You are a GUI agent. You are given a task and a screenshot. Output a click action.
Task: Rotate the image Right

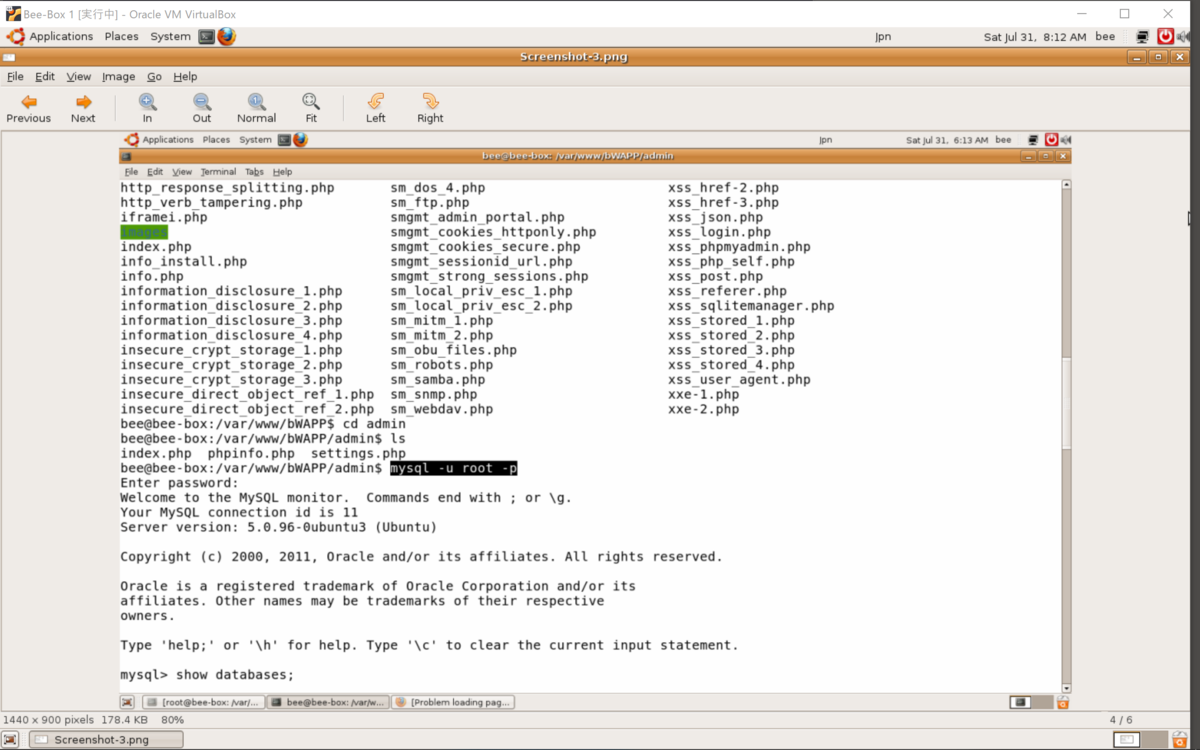[430, 108]
